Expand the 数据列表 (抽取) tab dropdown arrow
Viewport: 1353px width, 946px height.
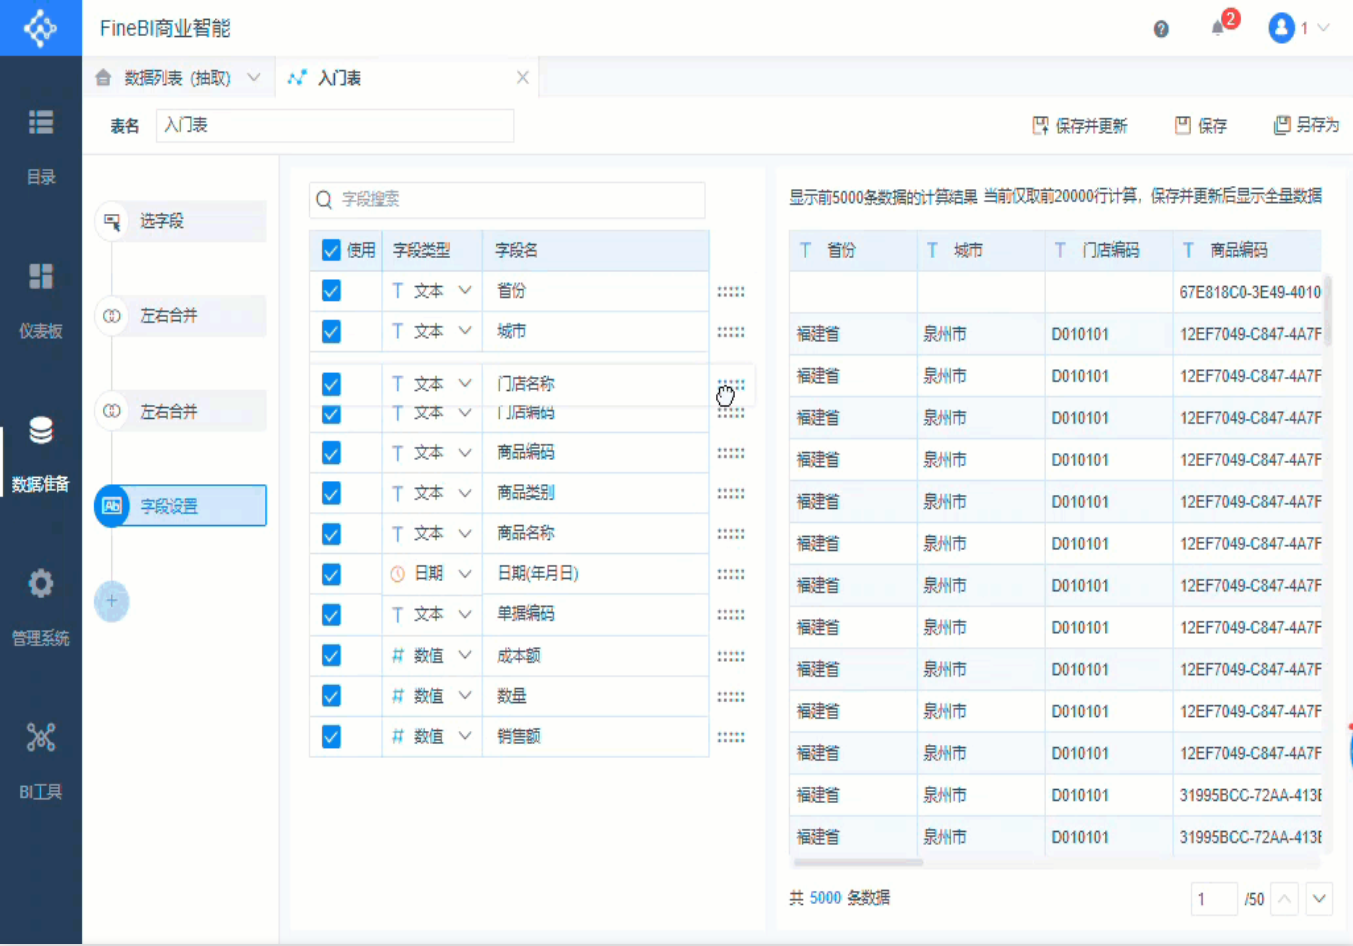[254, 77]
